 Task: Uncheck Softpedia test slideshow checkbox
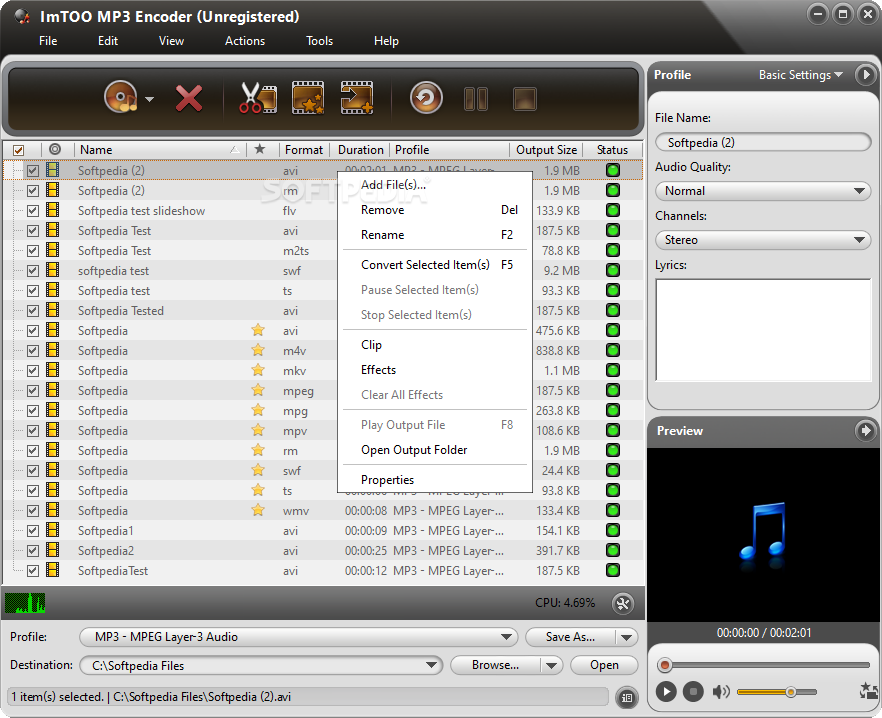pos(33,211)
